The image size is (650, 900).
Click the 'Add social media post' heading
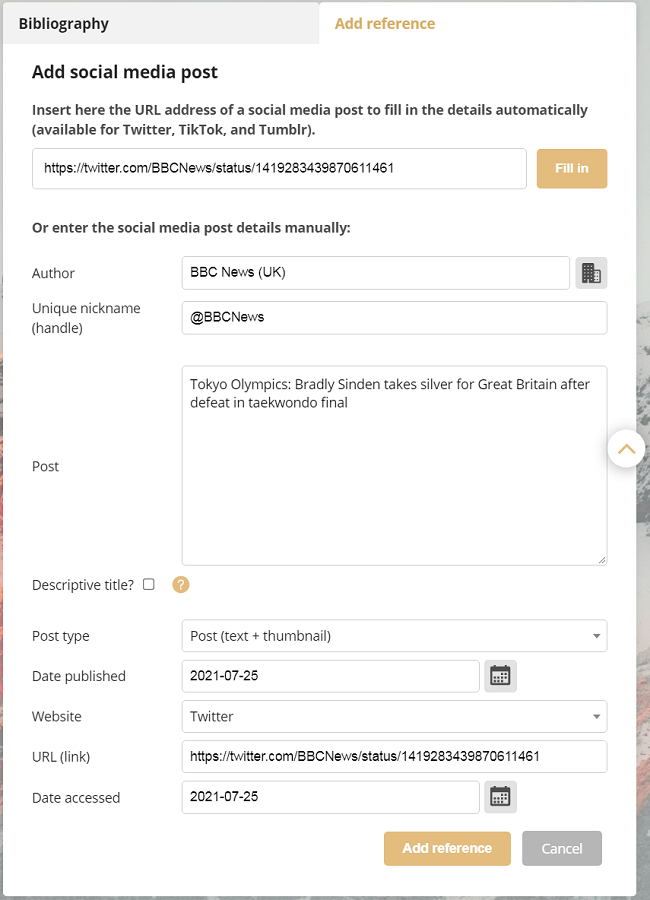[125, 72]
